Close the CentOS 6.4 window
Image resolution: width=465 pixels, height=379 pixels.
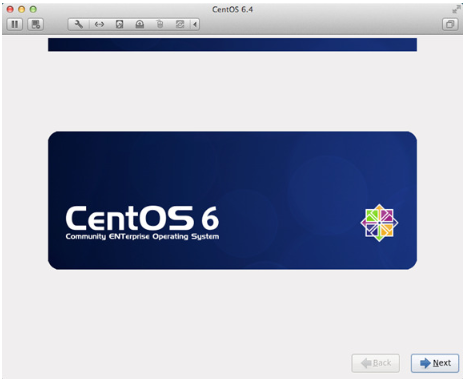[10, 9]
